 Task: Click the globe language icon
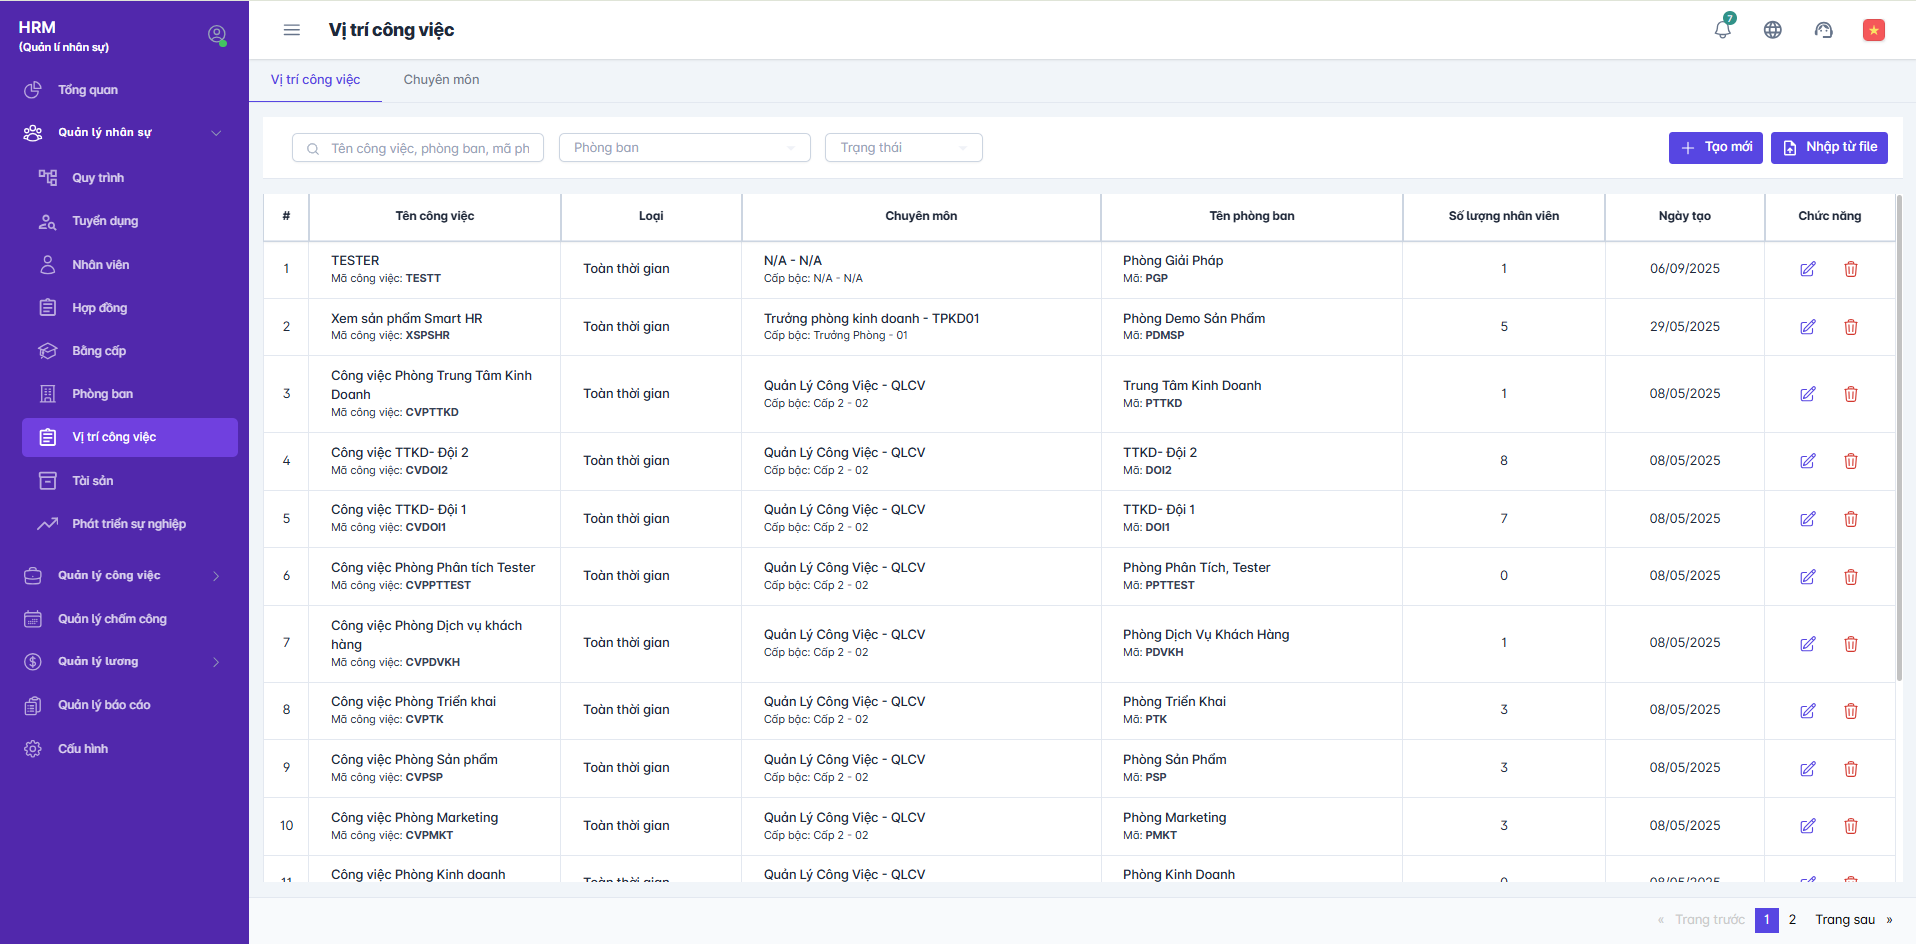1773,30
